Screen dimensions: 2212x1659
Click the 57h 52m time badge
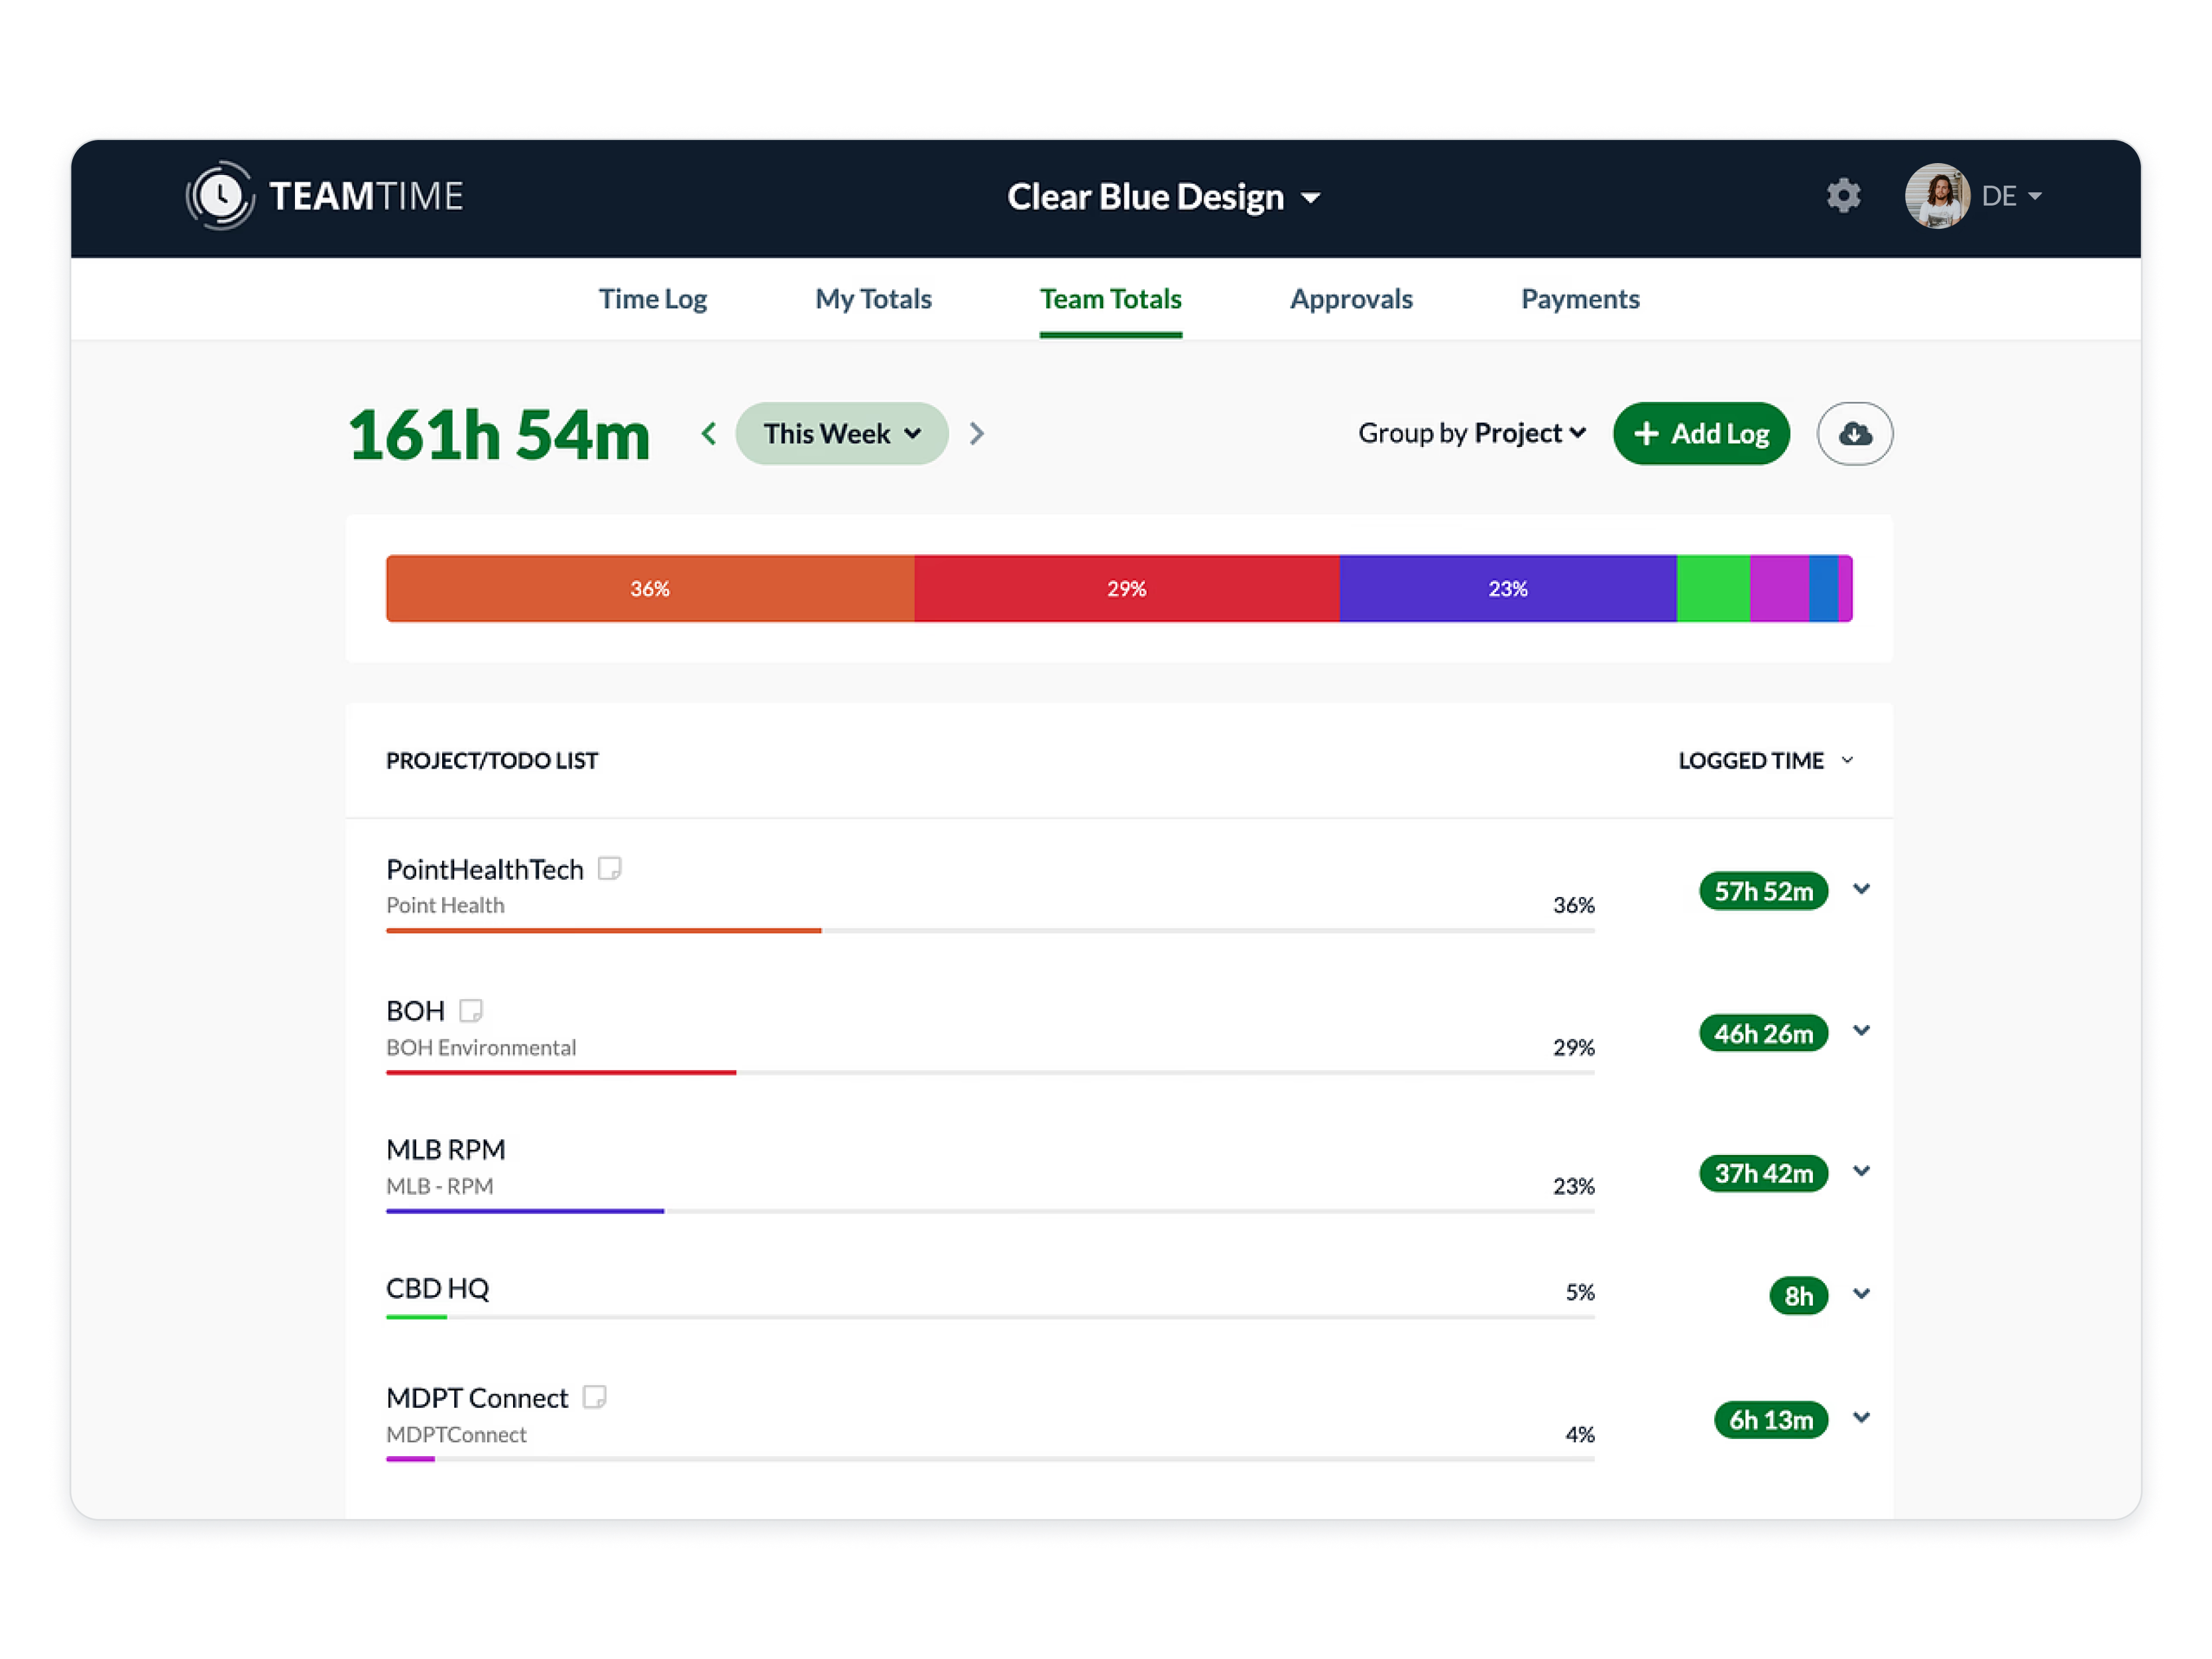coord(1763,891)
